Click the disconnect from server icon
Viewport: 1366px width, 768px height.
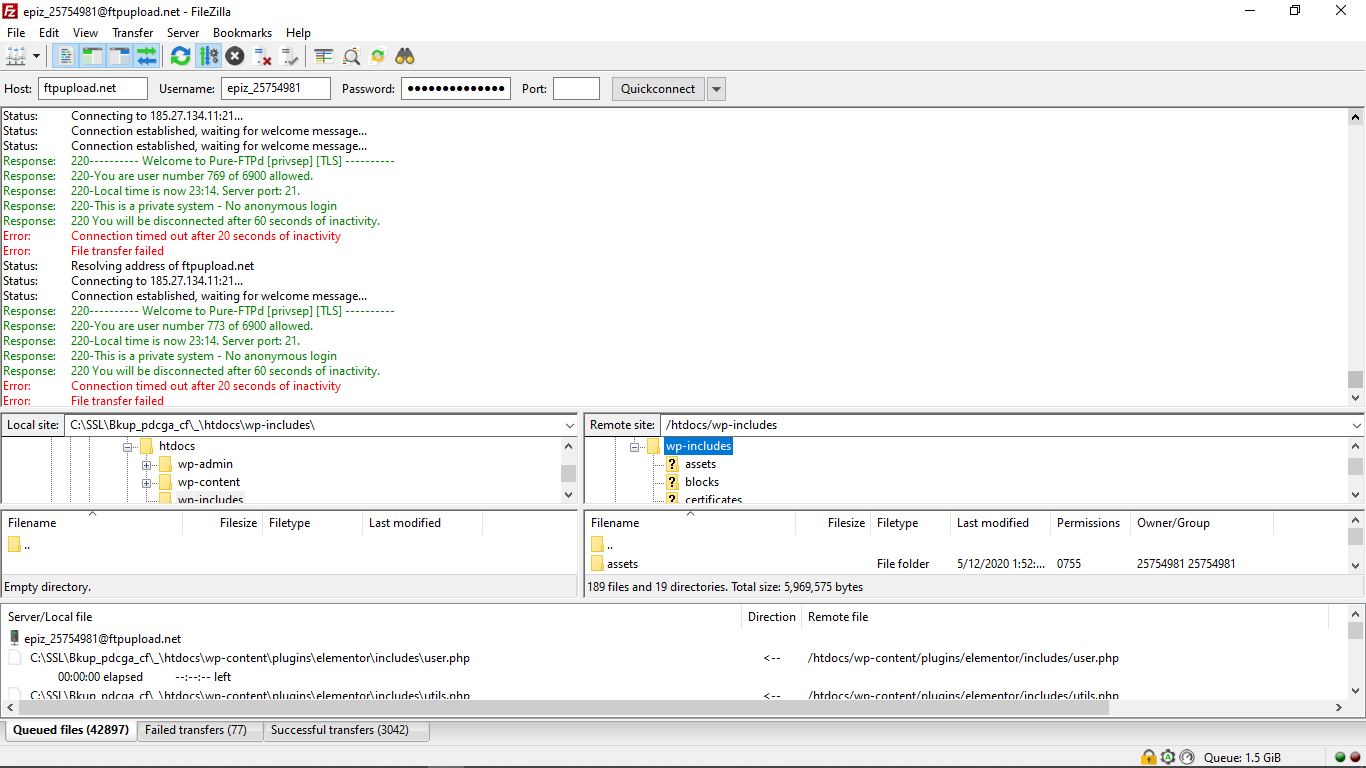(x=262, y=56)
